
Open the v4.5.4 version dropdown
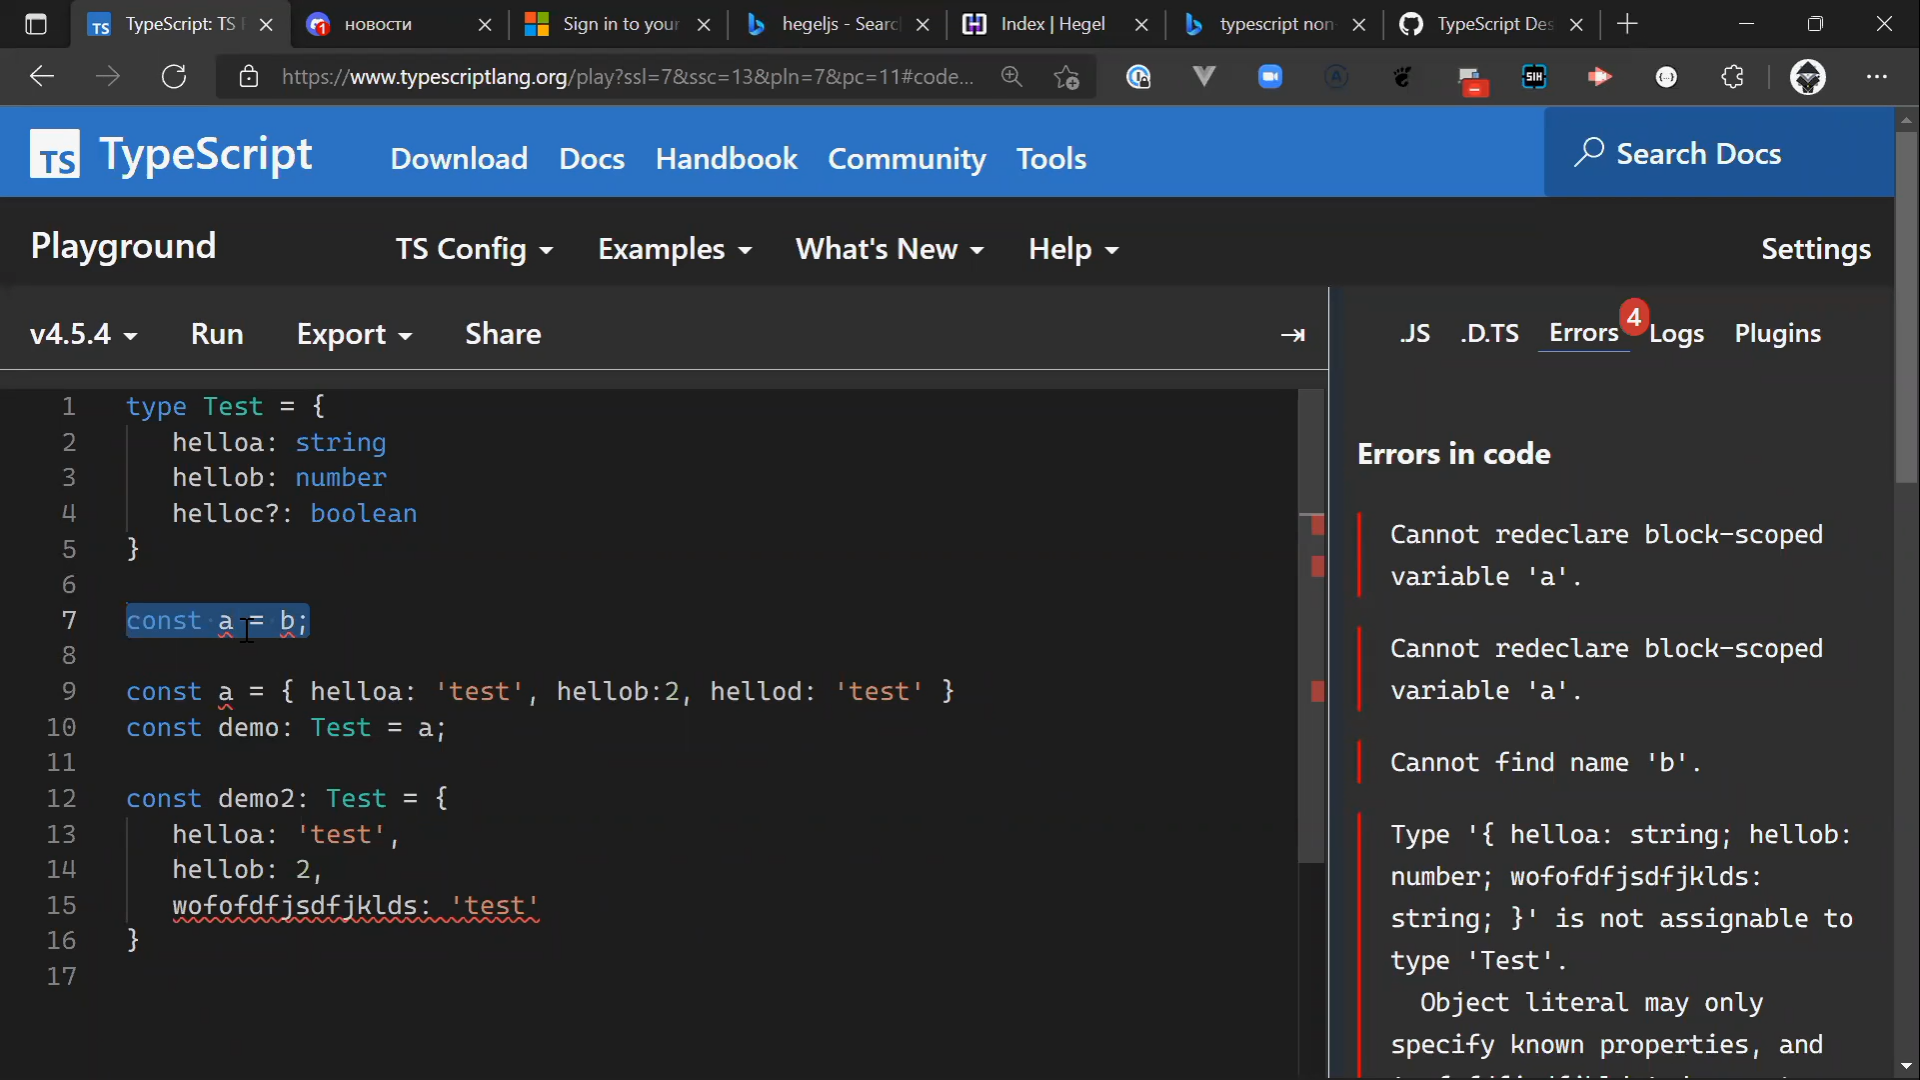[84, 334]
